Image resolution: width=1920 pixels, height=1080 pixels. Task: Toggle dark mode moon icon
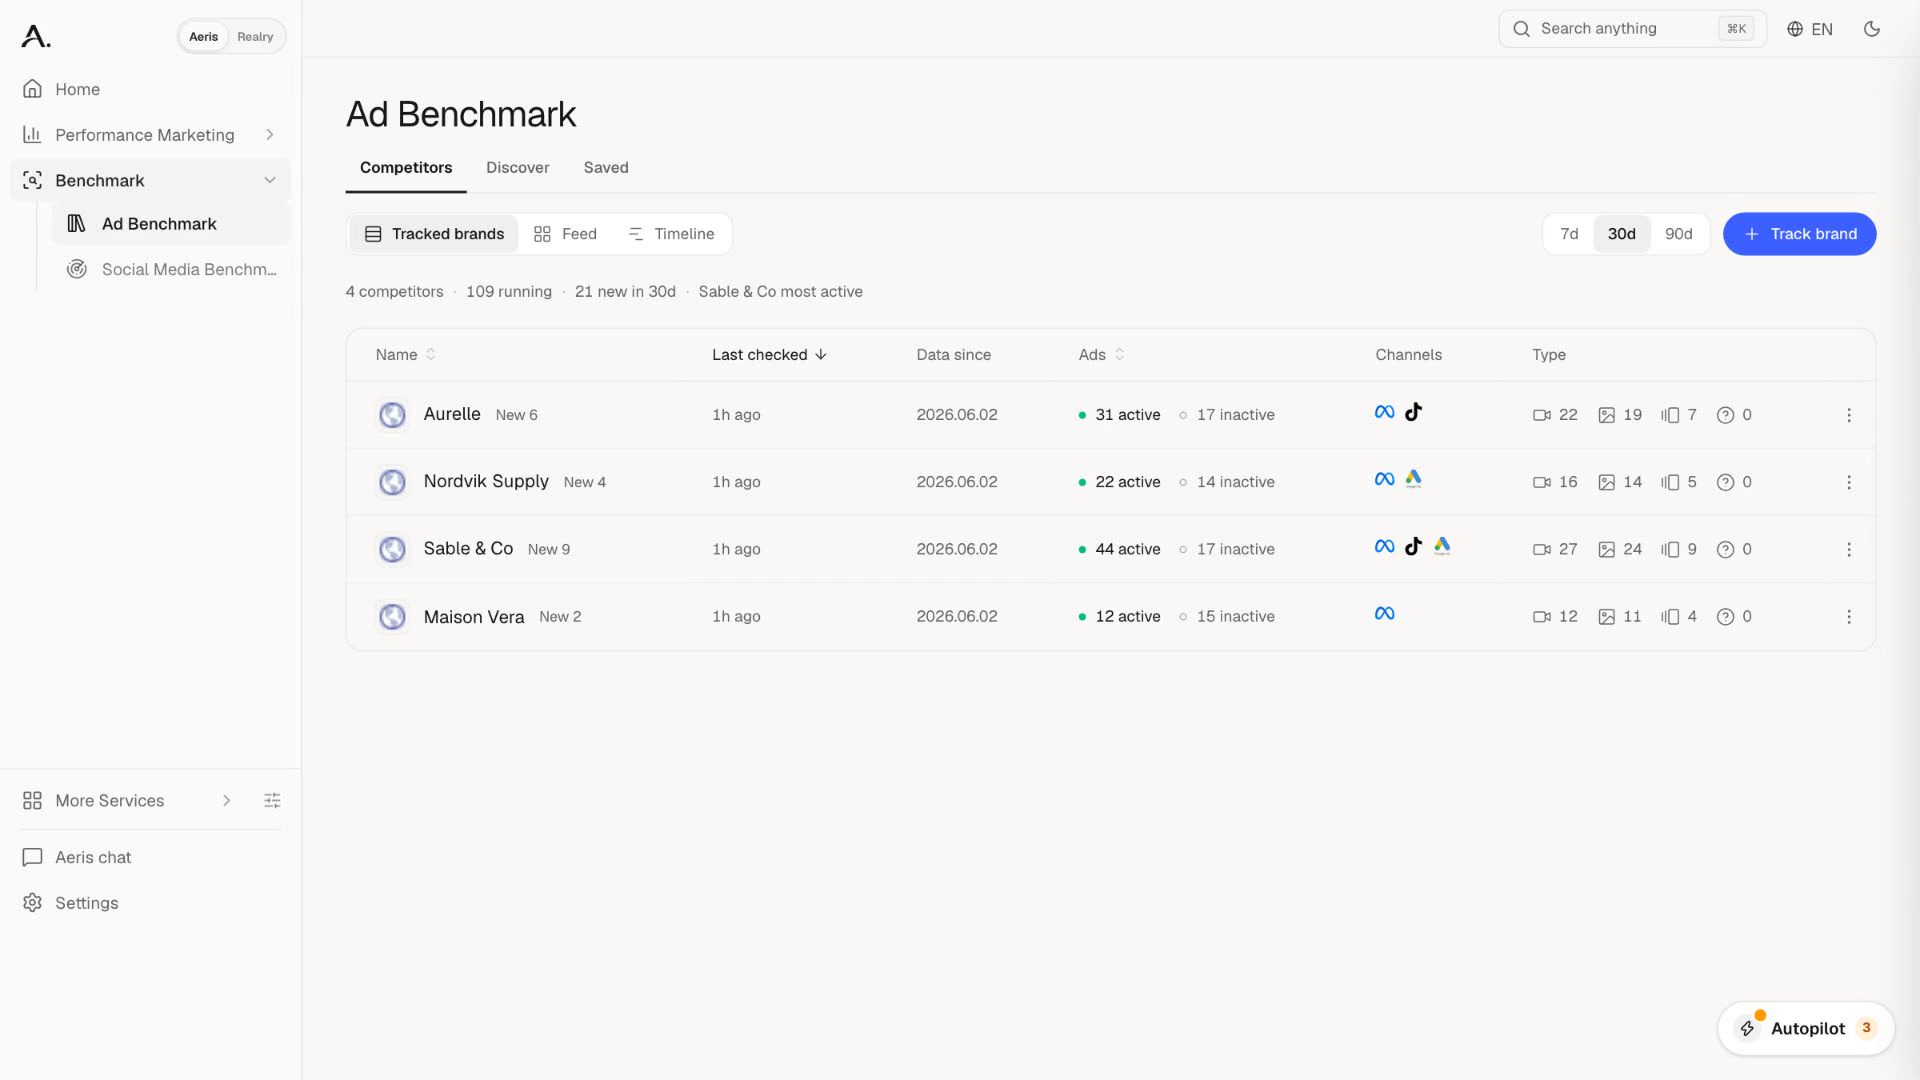(1872, 29)
